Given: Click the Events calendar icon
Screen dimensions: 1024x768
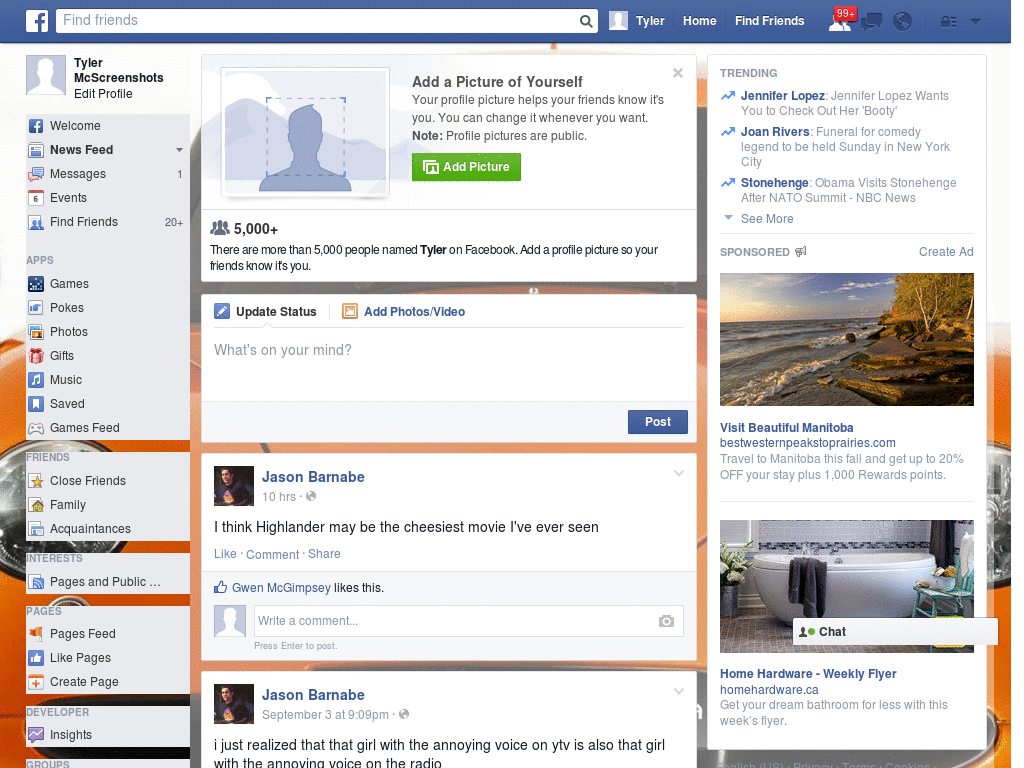Looking at the screenshot, I should pyautogui.click(x=36, y=198).
